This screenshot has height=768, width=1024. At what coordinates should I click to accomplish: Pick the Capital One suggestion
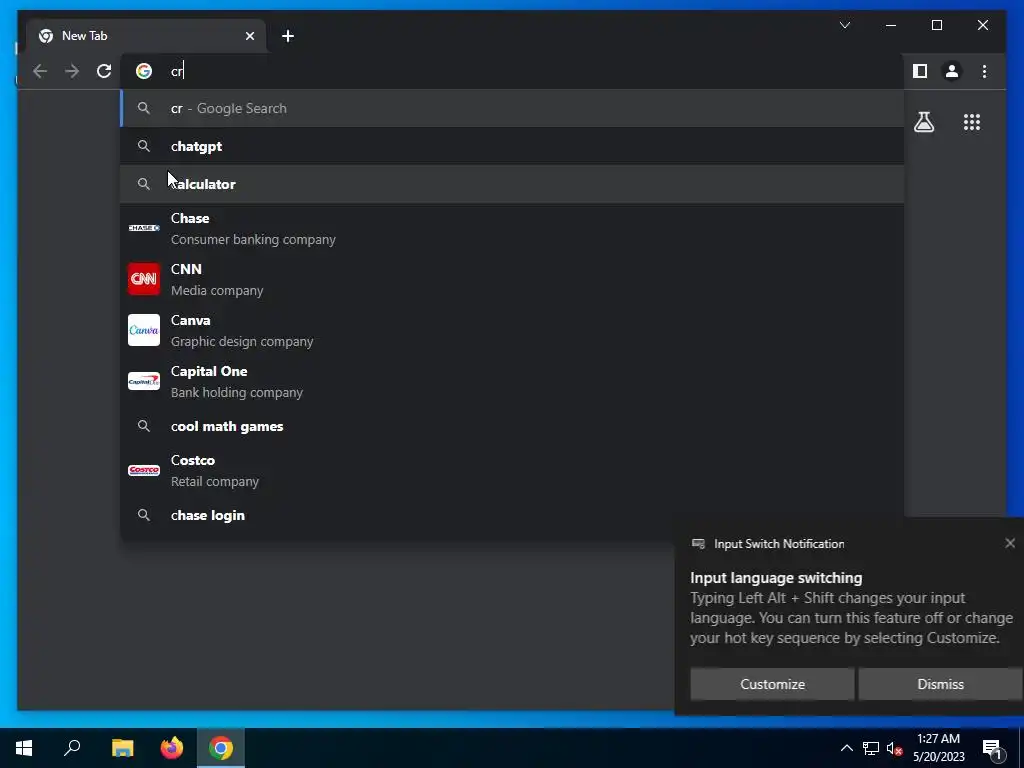point(512,381)
